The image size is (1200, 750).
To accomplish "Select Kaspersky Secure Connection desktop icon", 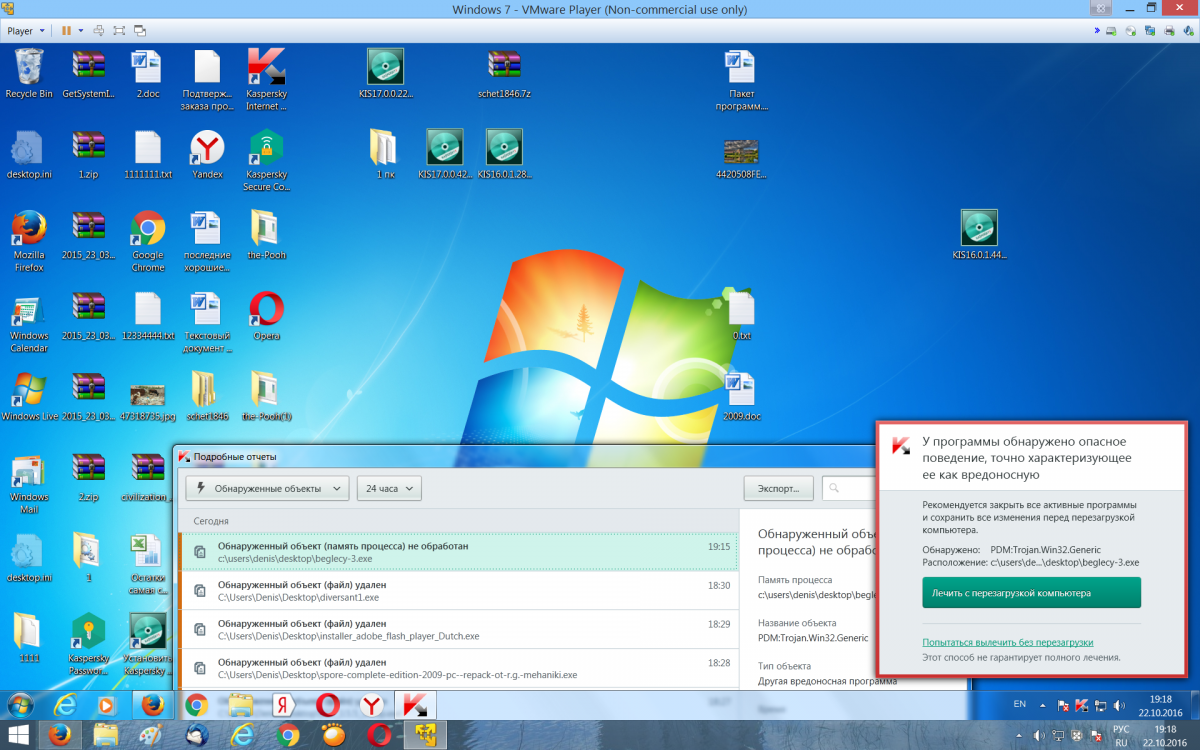I will pyautogui.click(x=266, y=160).
